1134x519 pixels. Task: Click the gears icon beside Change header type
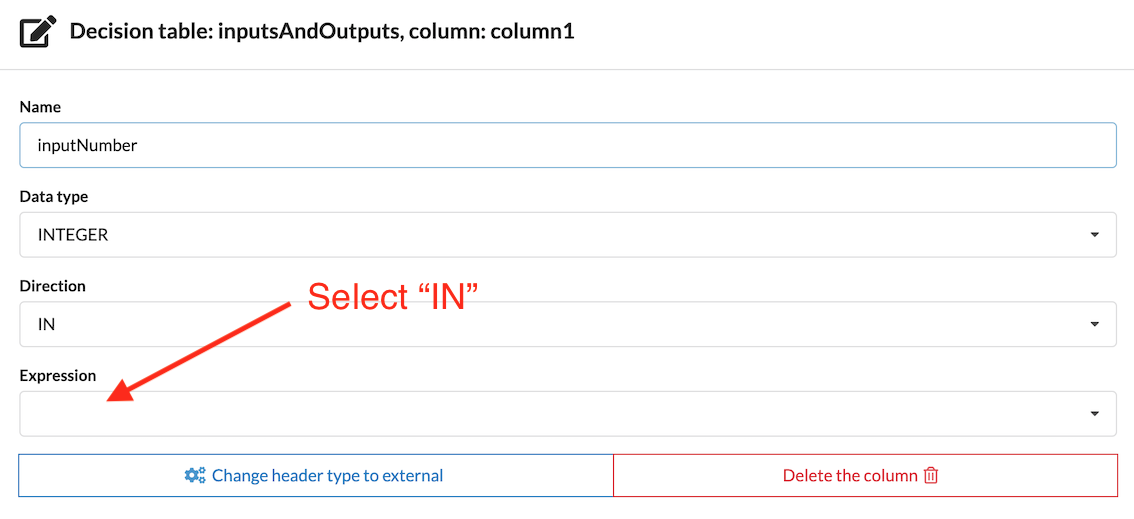(x=195, y=476)
